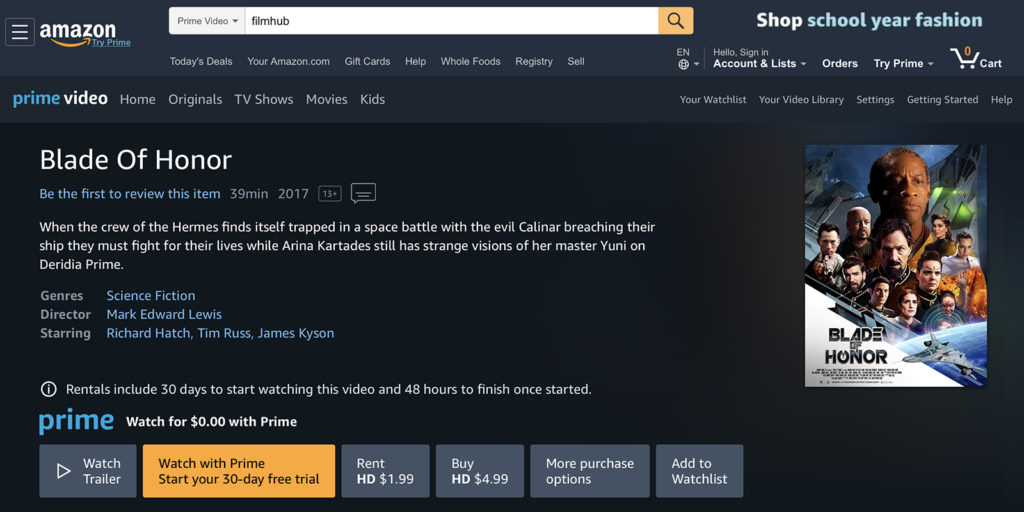This screenshot has width=1024, height=512.
Task: Click the rental info circle icon
Action: coord(48,390)
